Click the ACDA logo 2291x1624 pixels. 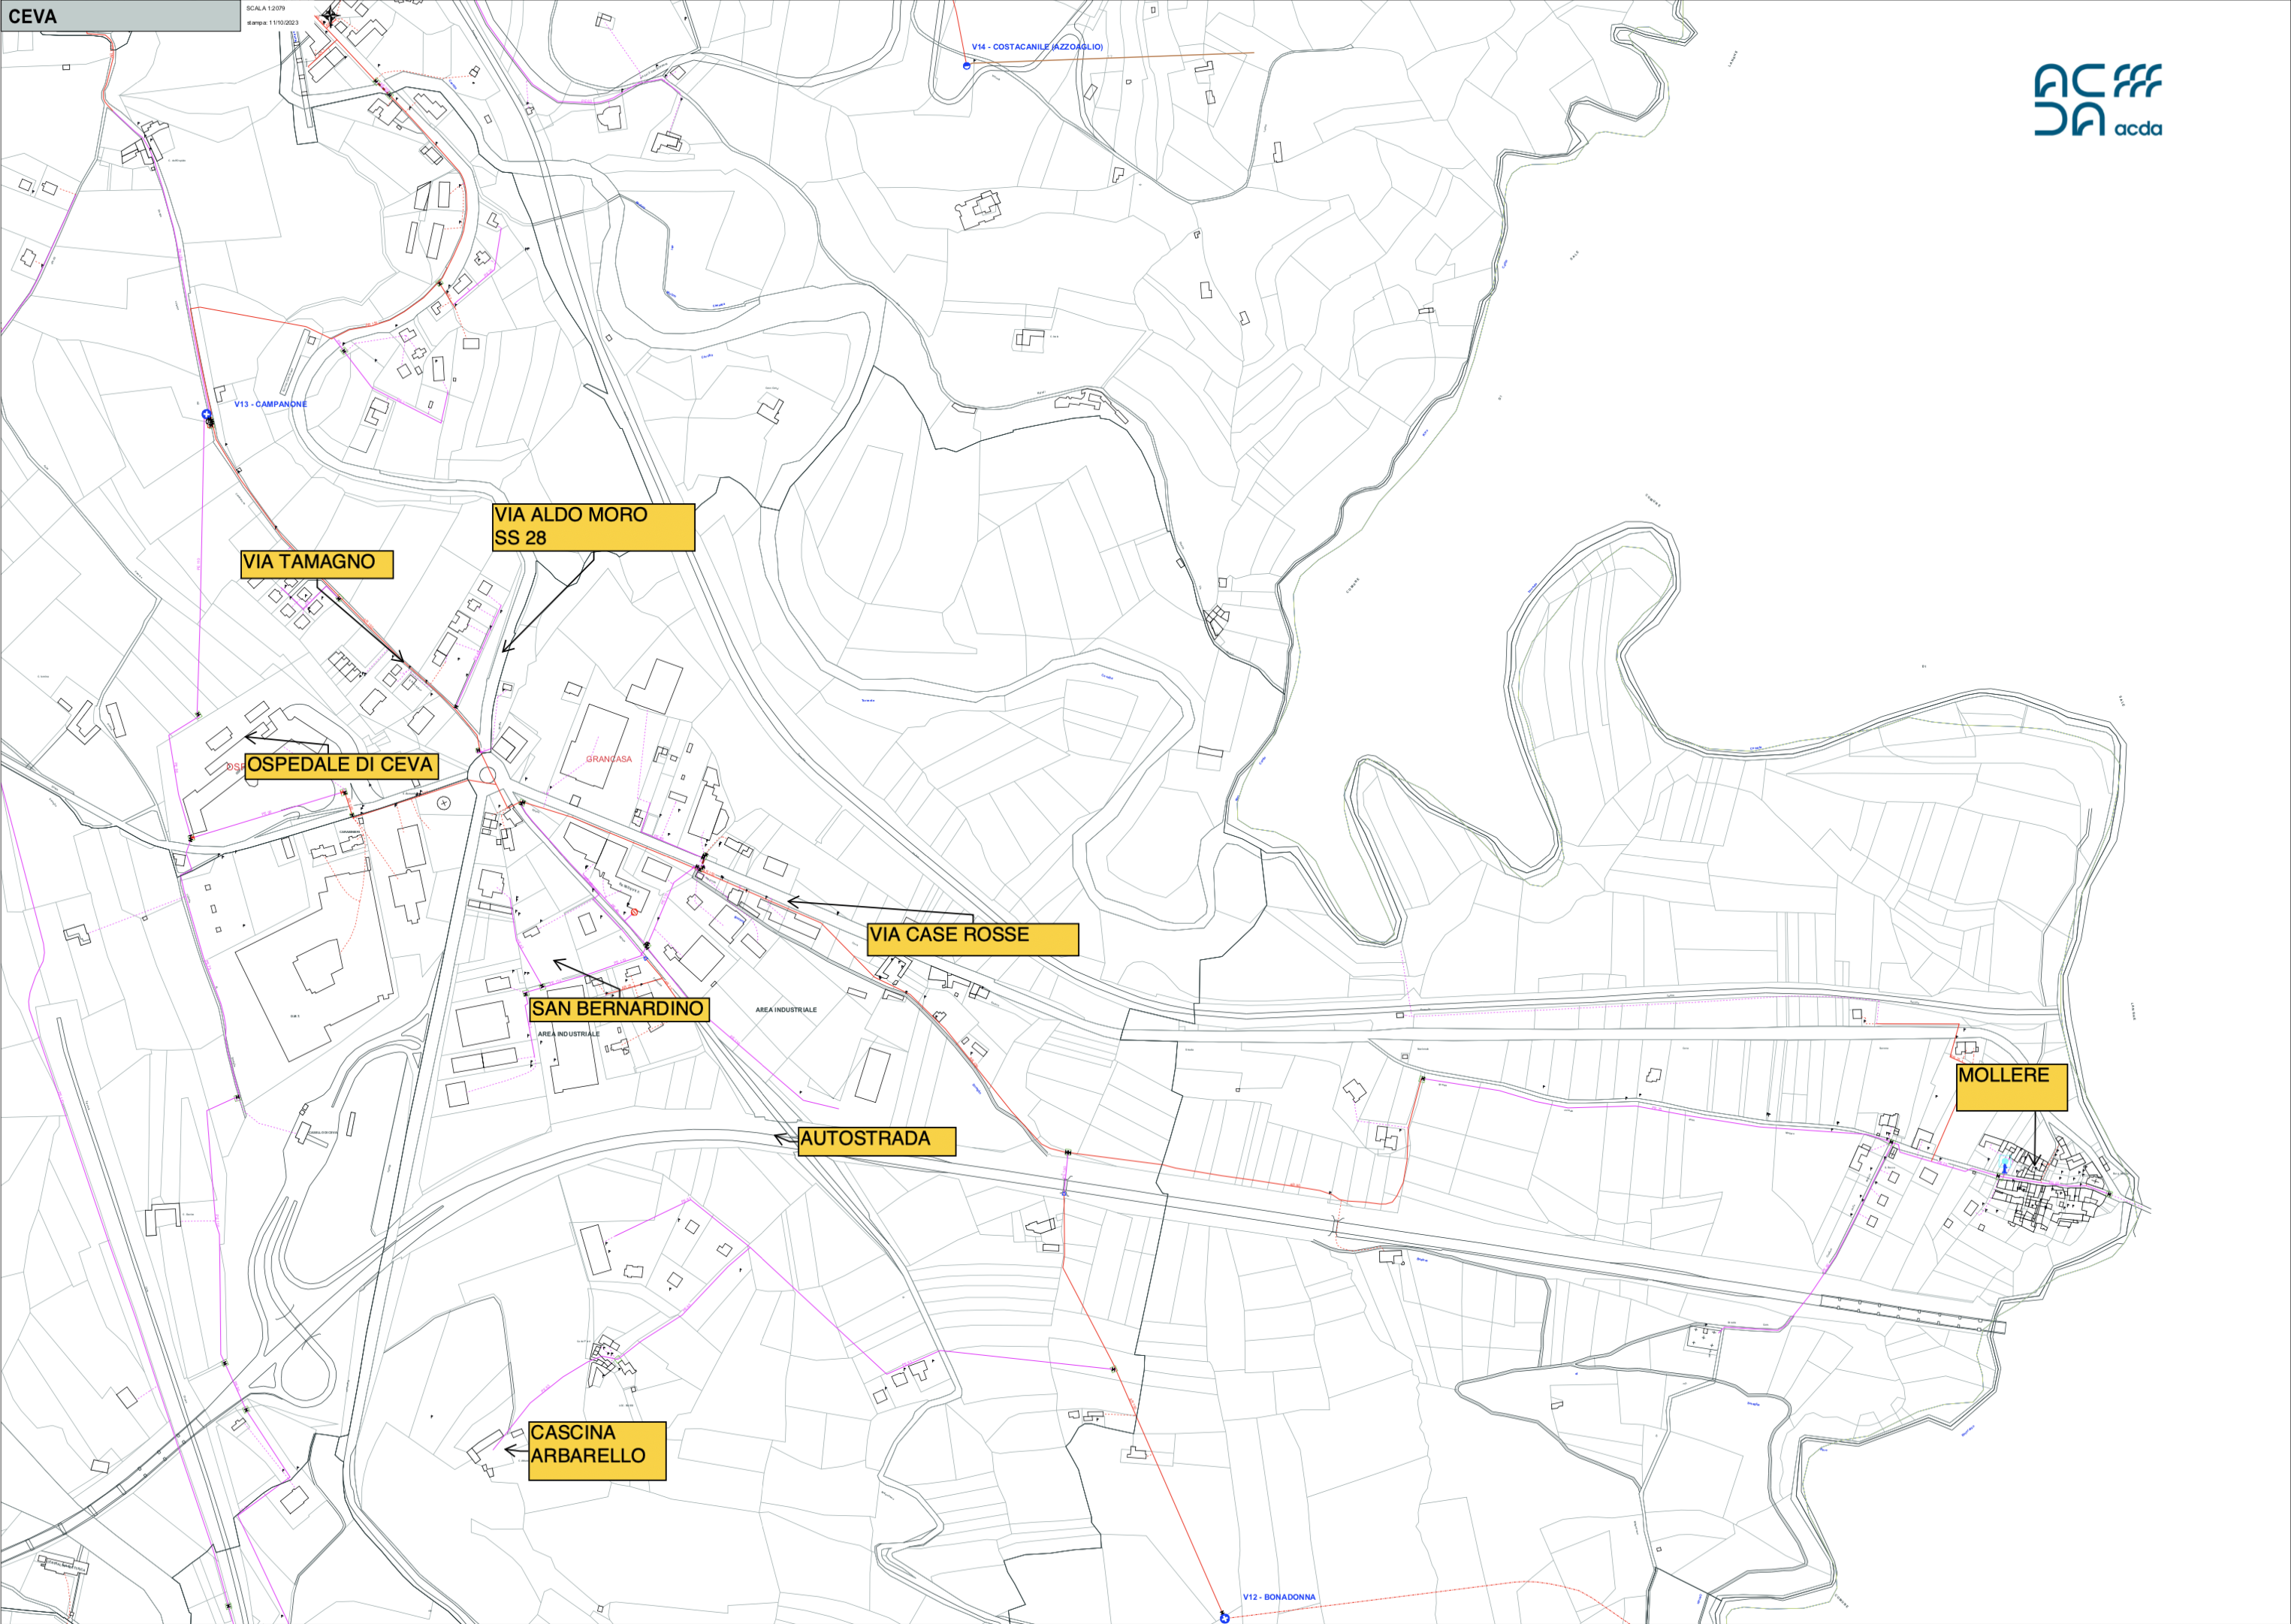(2097, 100)
